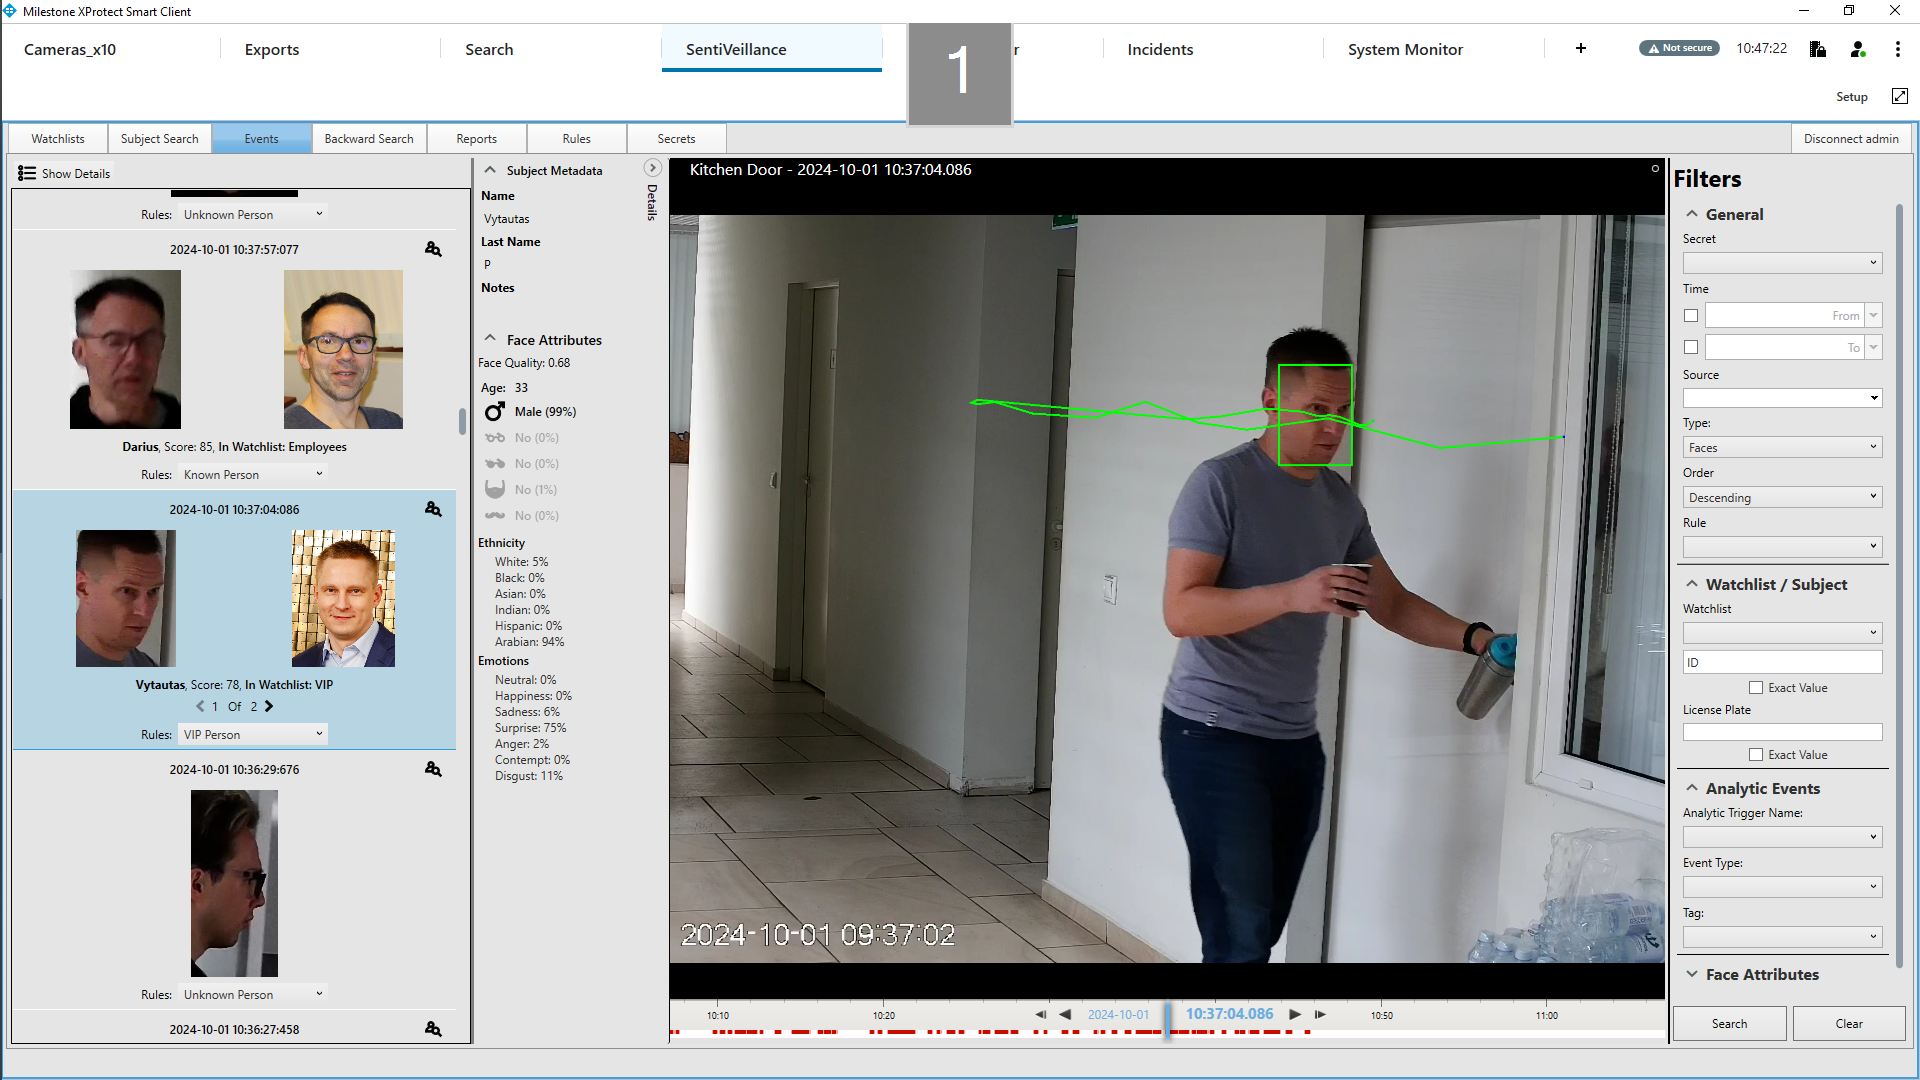
Task: Switch to Reports tab
Action: 477,139
